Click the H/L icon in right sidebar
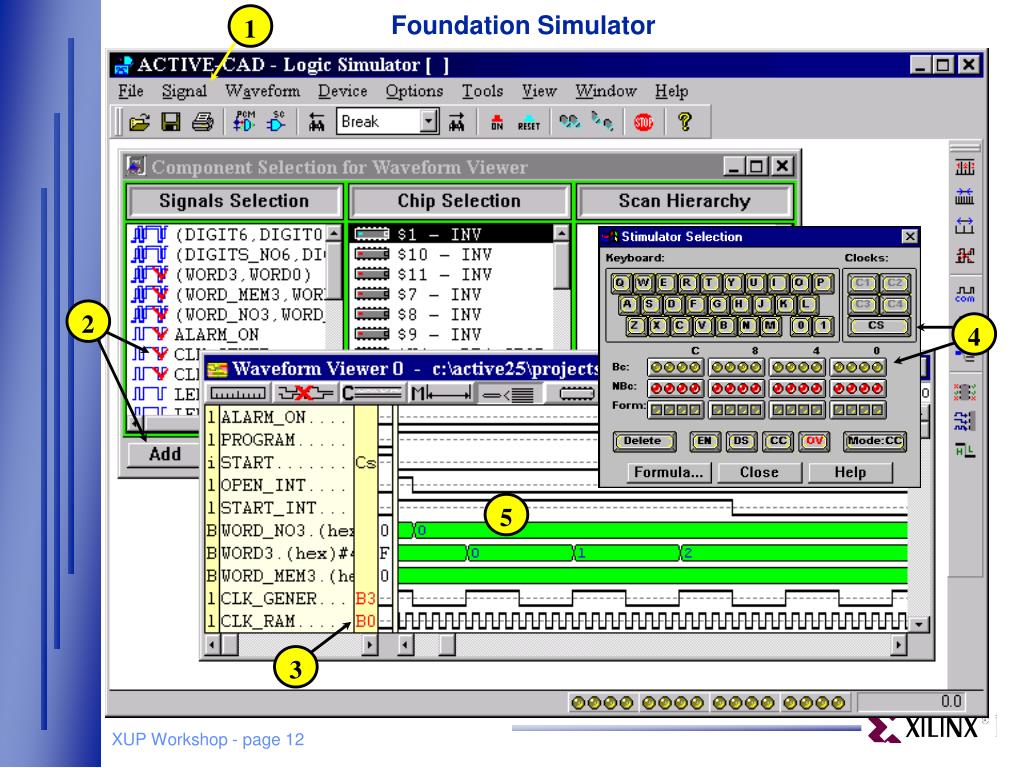This screenshot has height=768, width=1024. [x=965, y=450]
